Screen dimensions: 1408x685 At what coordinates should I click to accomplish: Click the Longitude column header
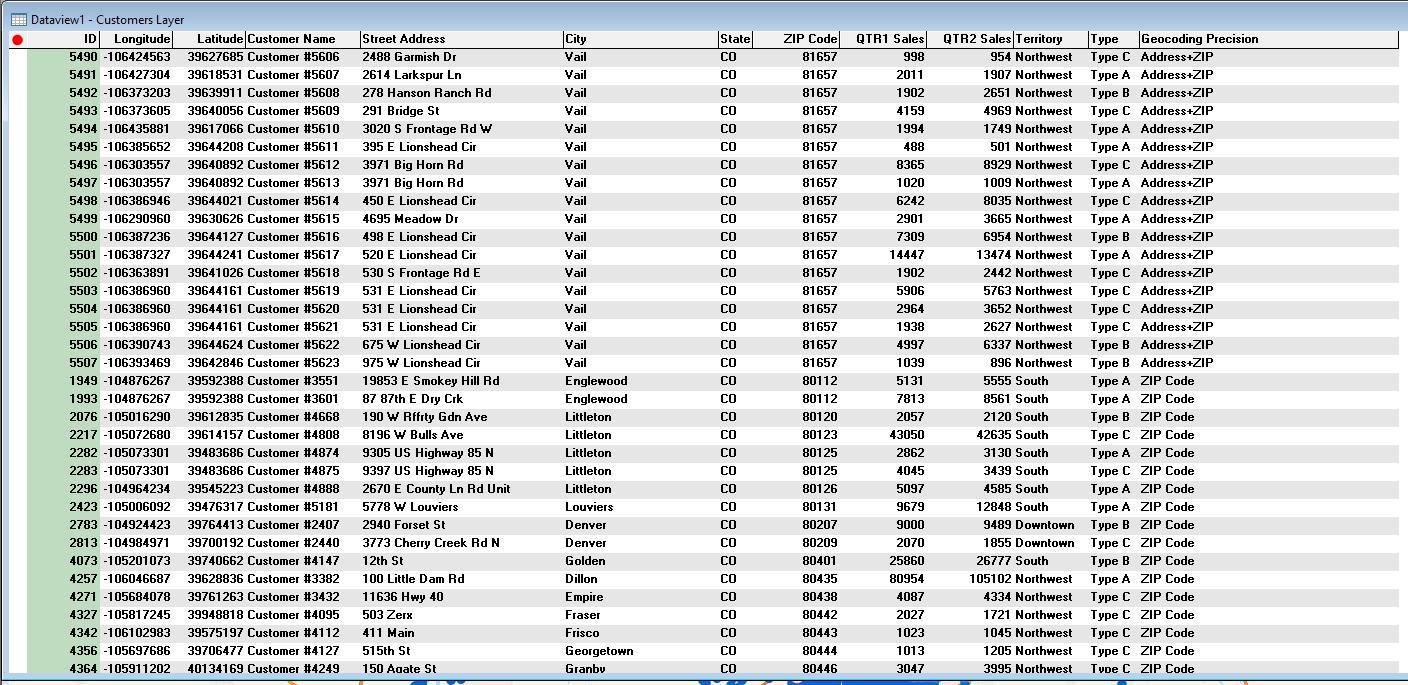click(137, 39)
